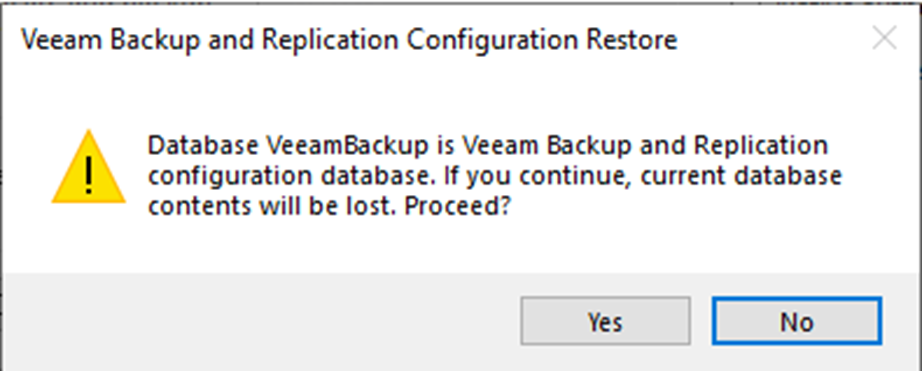Confirm overwriting the database with Yes

pyautogui.click(x=605, y=321)
